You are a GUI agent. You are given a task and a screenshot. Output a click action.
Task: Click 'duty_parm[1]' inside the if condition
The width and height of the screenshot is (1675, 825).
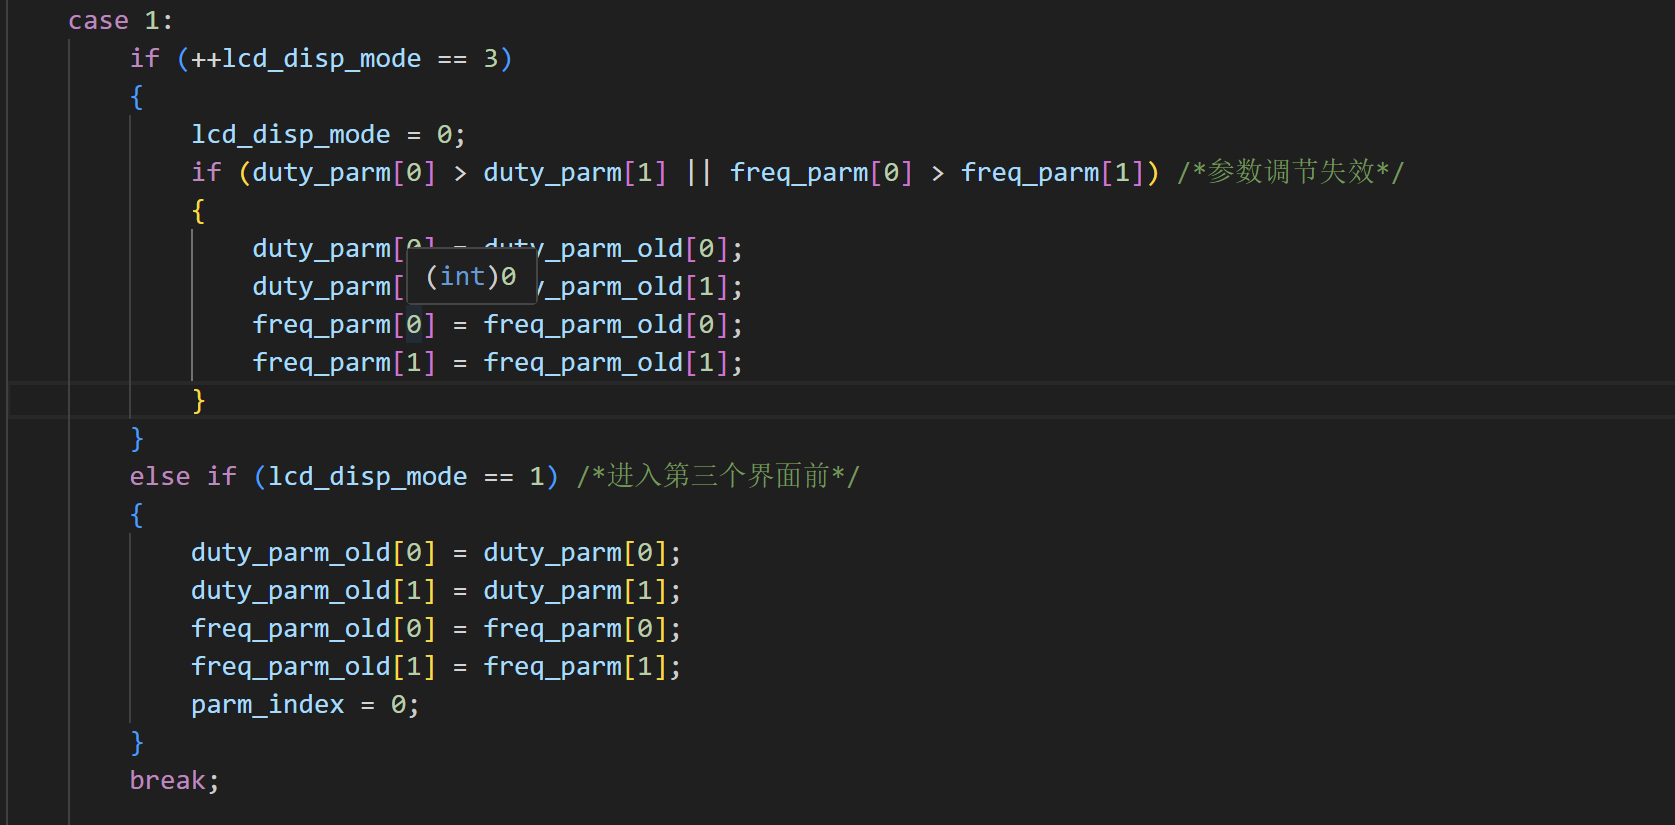point(574,172)
